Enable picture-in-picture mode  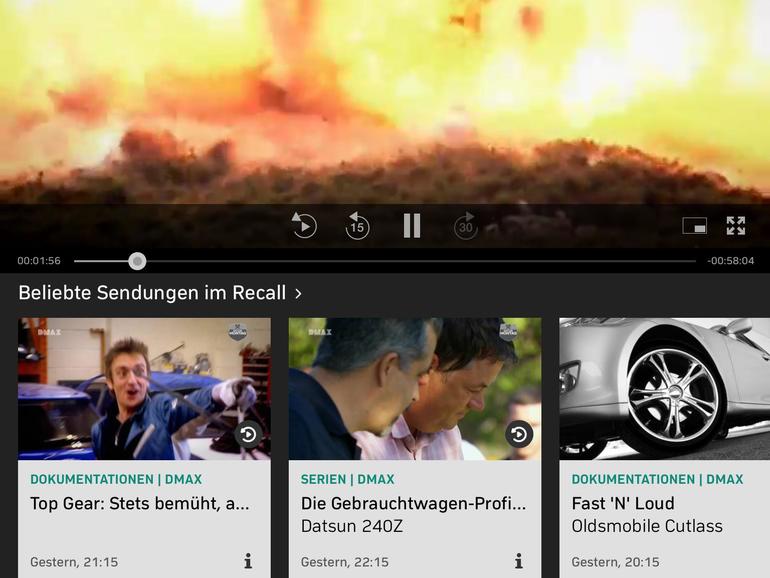pyautogui.click(x=694, y=226)
